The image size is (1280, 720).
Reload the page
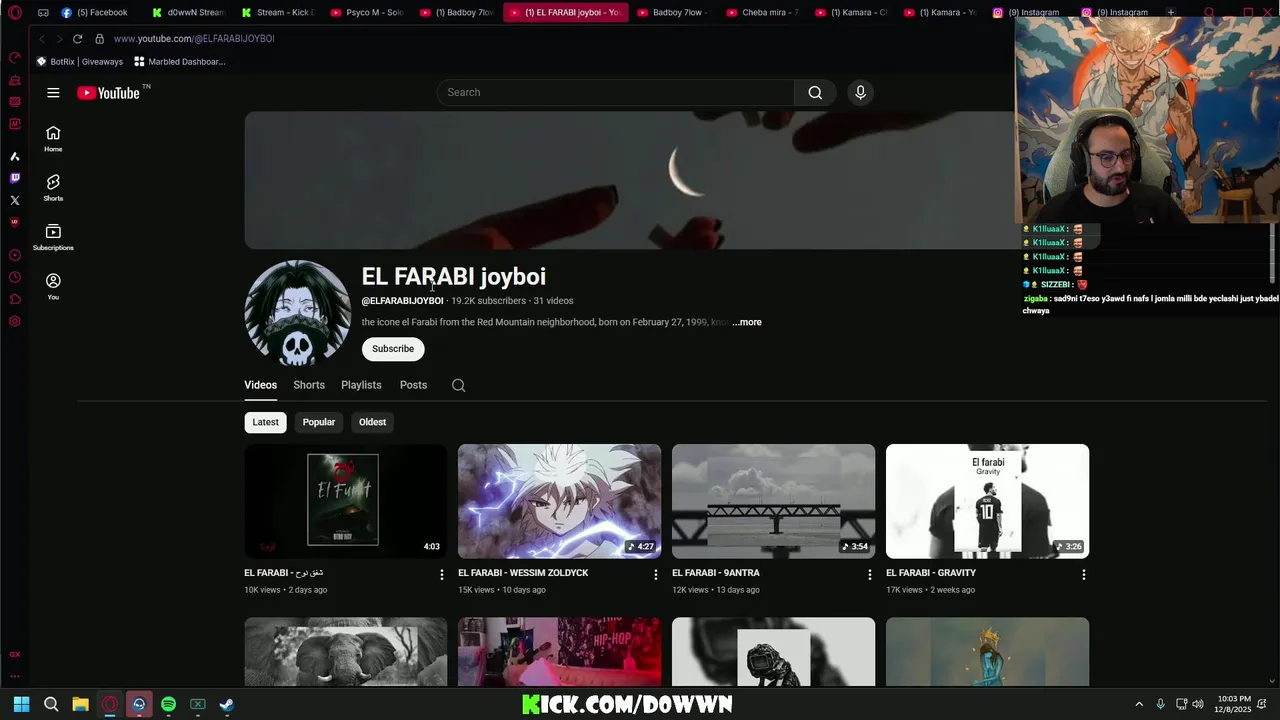pyautogui.click(x=77, y=38)
